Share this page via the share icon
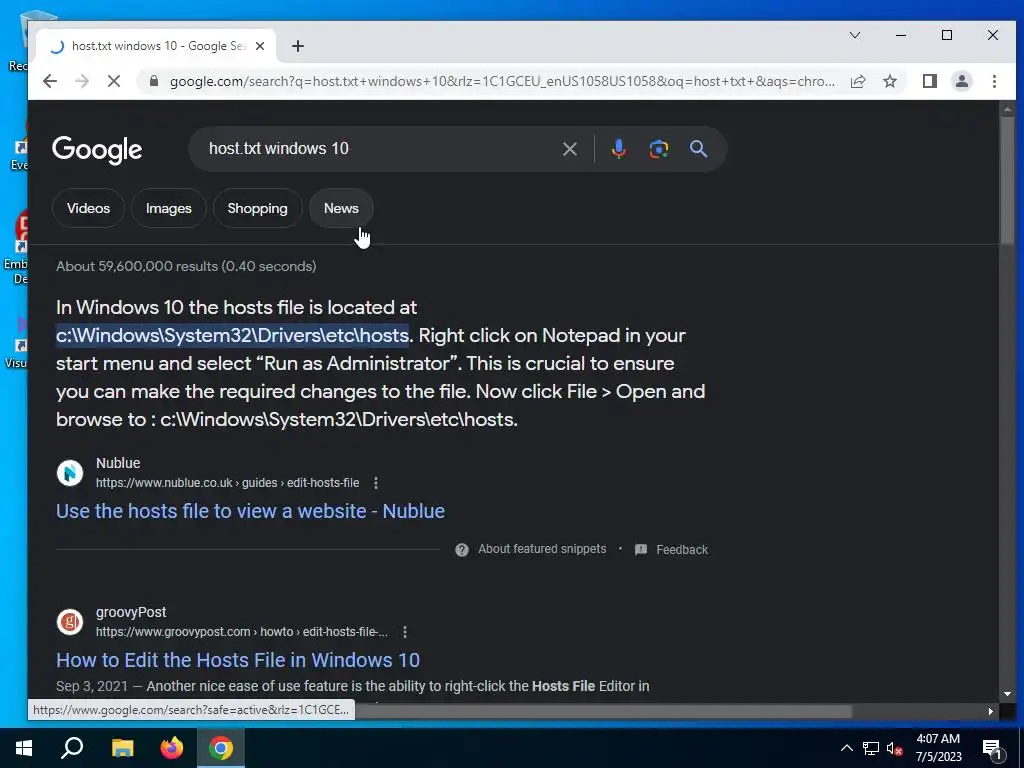This screenshot has width=1024, height=768. coord(858,81)
